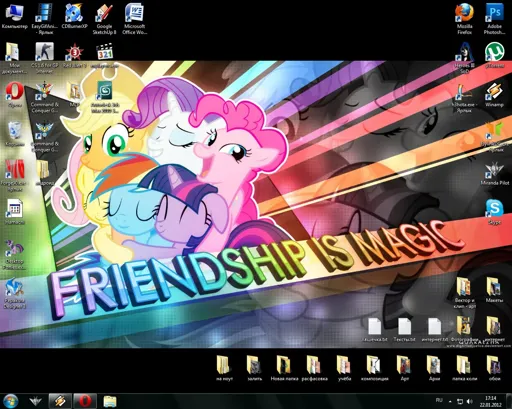Open the RU language indicator
512x409 pixels.
[x=439, y=400]
